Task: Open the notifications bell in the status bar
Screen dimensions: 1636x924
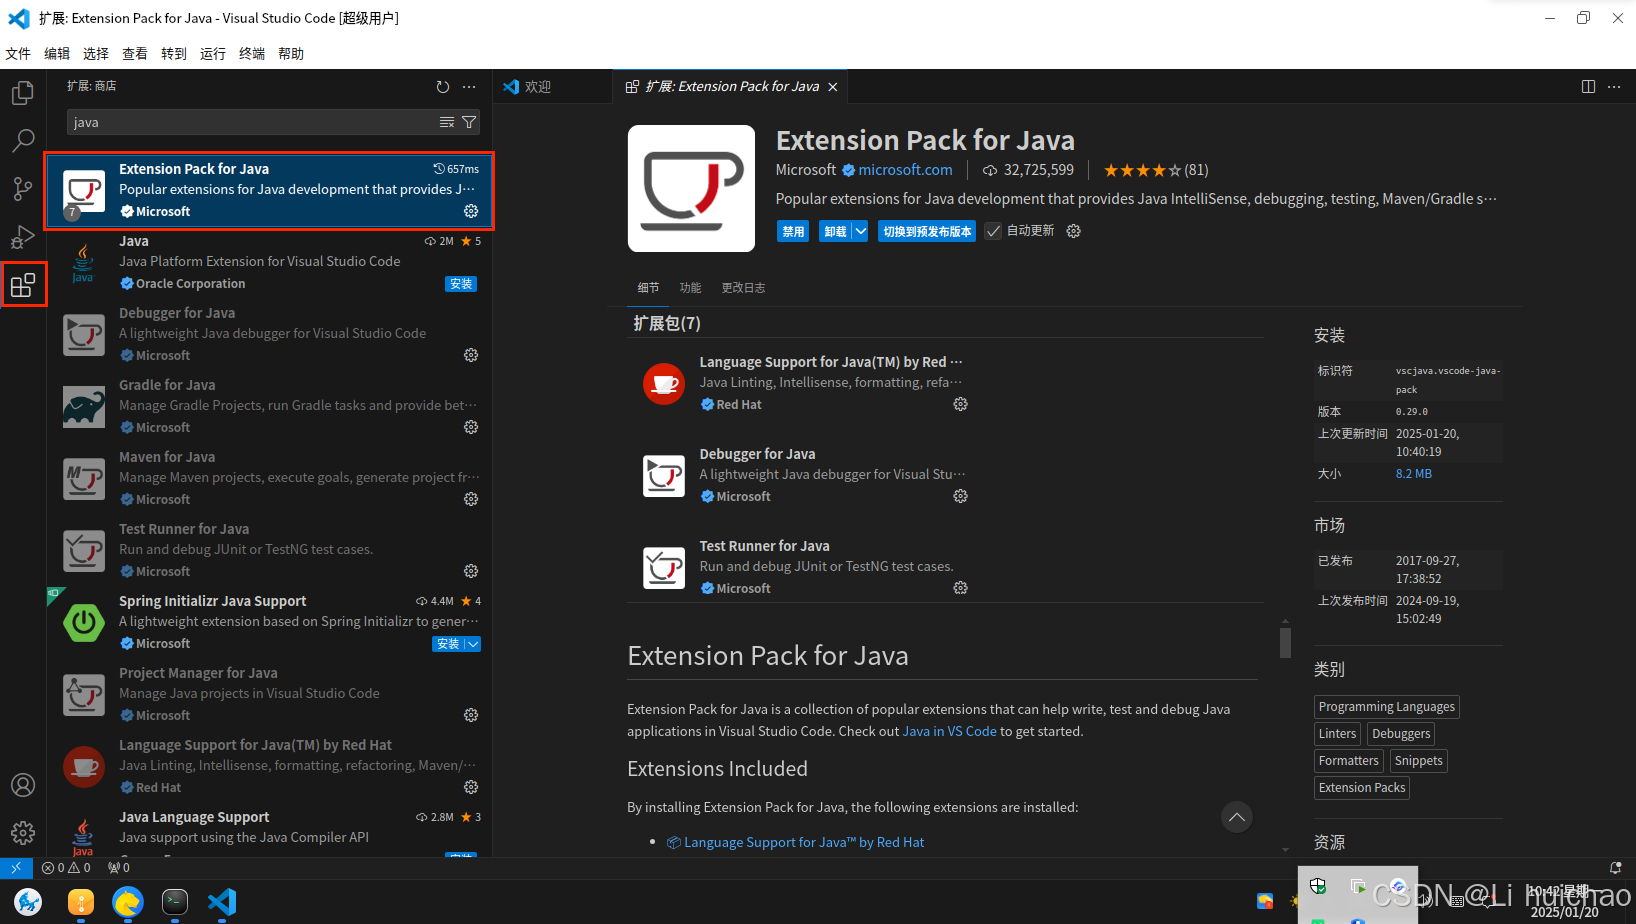Action: pyautogui.click(x=1615, y=868)
